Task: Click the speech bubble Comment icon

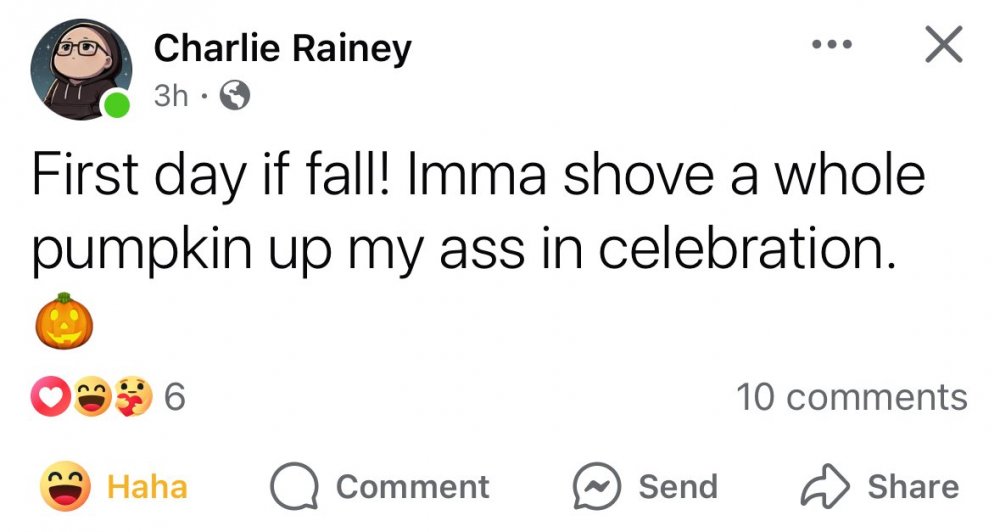Action: (x=294, y=487)
